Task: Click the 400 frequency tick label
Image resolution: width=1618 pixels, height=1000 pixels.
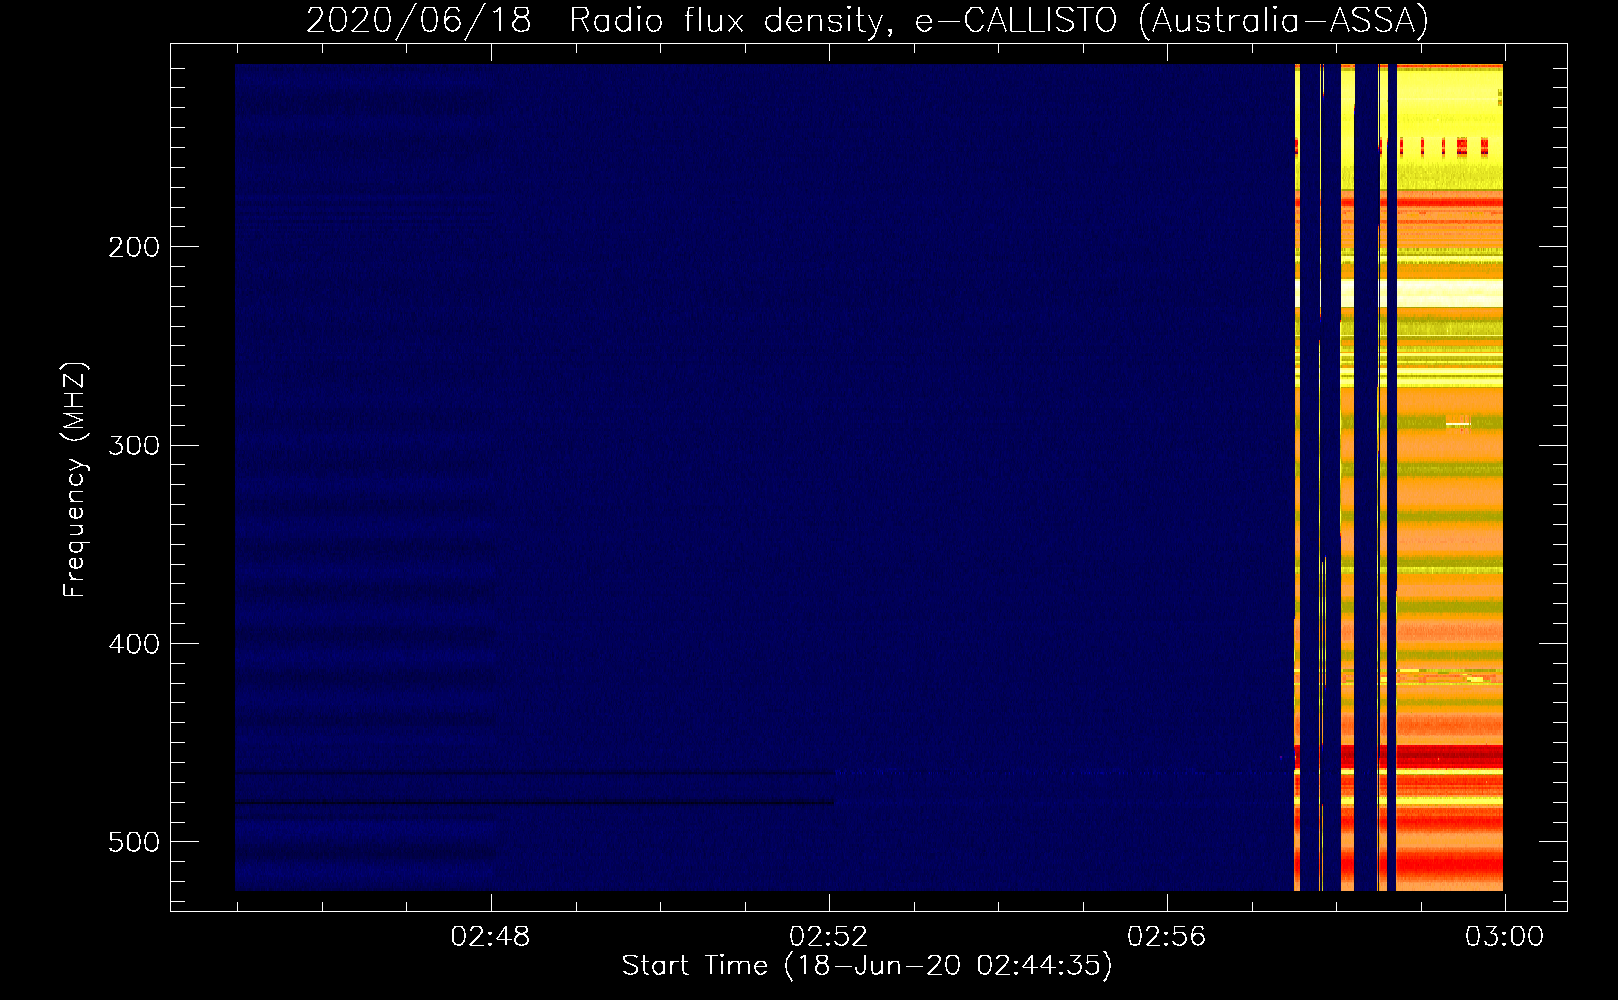Action: click(134, 644)
